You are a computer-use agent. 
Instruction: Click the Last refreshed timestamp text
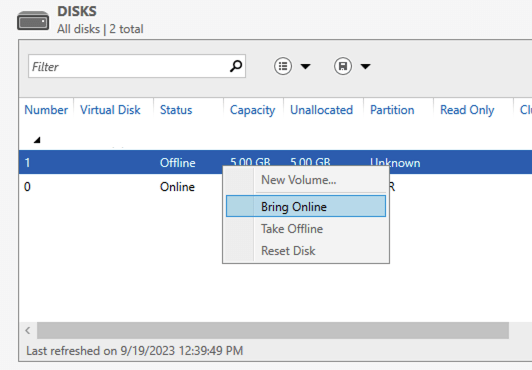135,350
